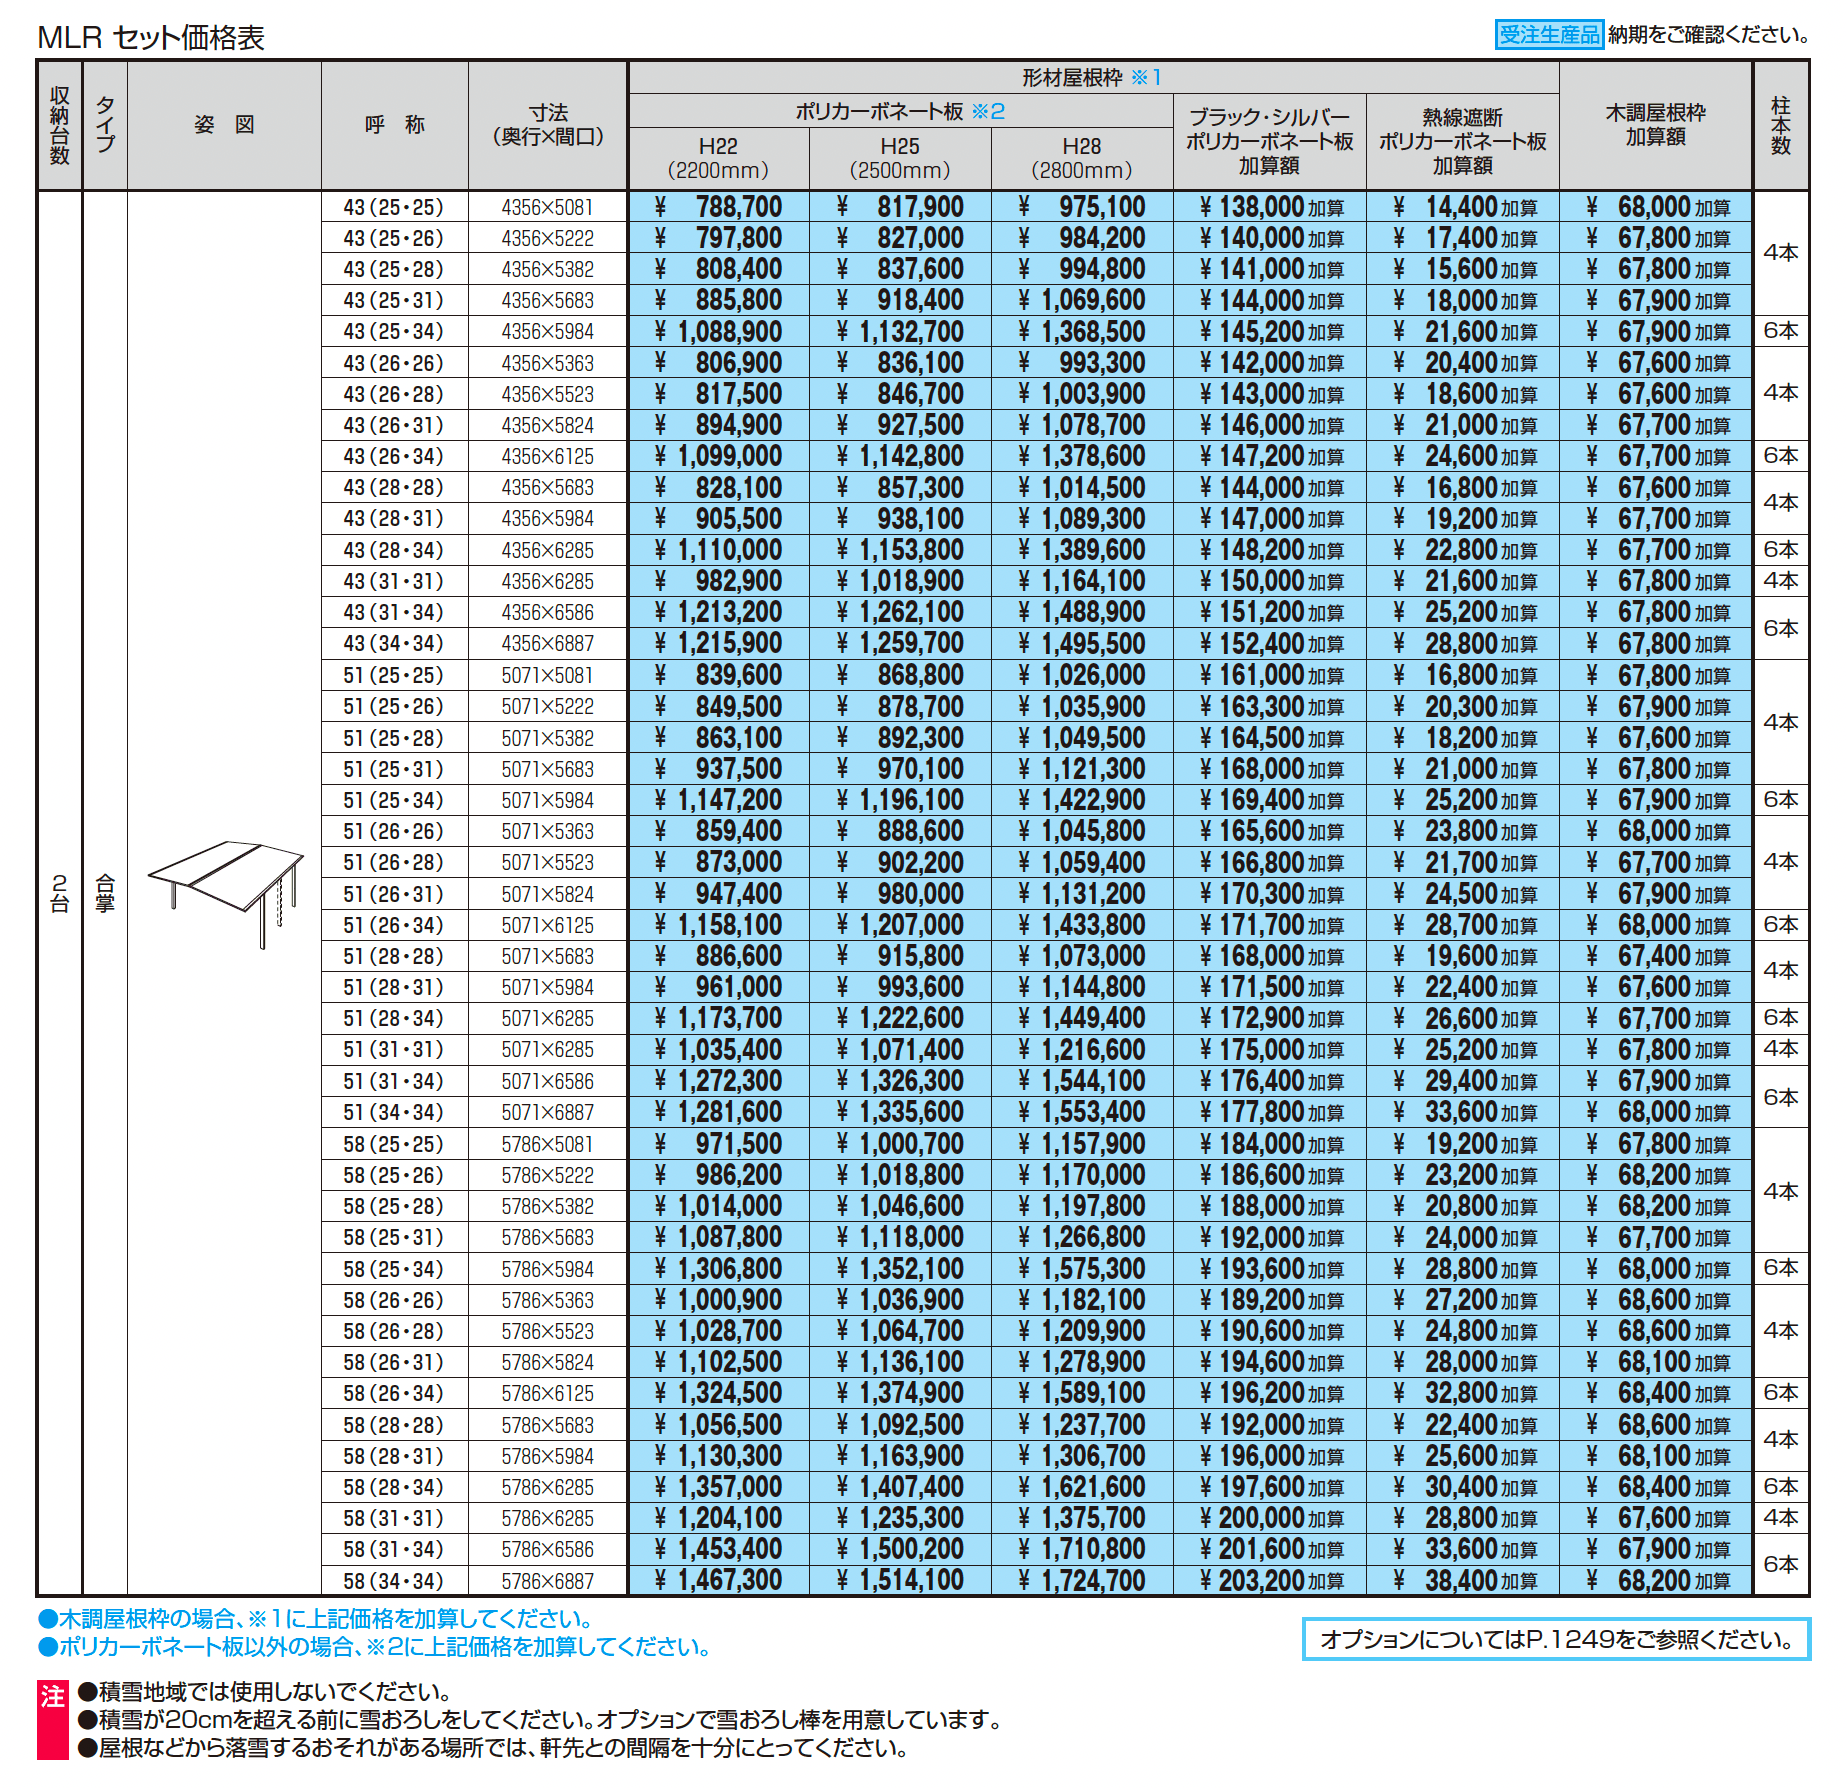
Task: Click the 熱線遮断ポリカーボネート板 加算額 header
Action: click(x=1462, y=141)
